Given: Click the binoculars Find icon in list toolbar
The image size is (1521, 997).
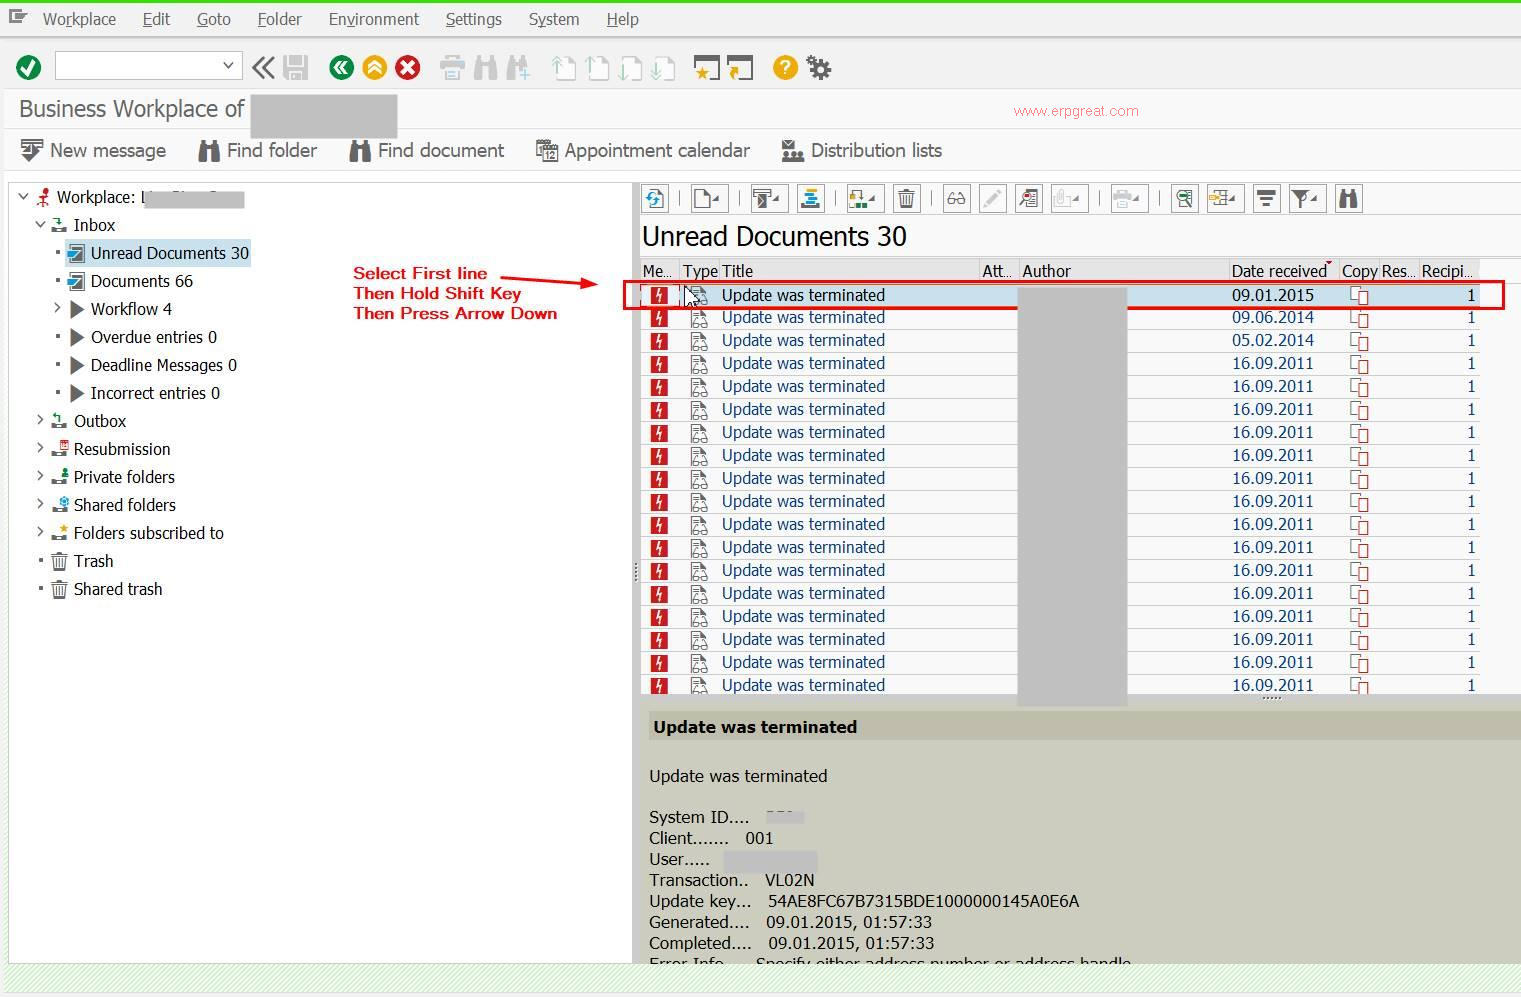Looking at the screenshot, I should click(x=1348, y=199).
